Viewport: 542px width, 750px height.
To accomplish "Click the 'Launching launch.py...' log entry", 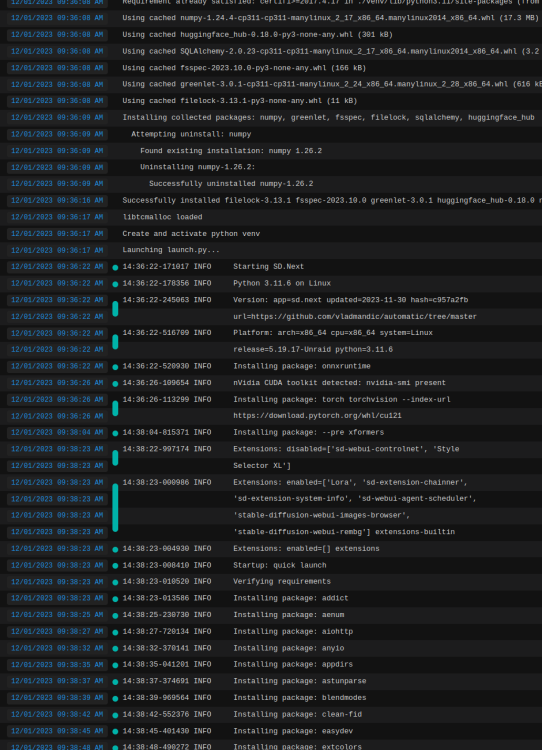I will pyautogui.click(x=171, y=250).
